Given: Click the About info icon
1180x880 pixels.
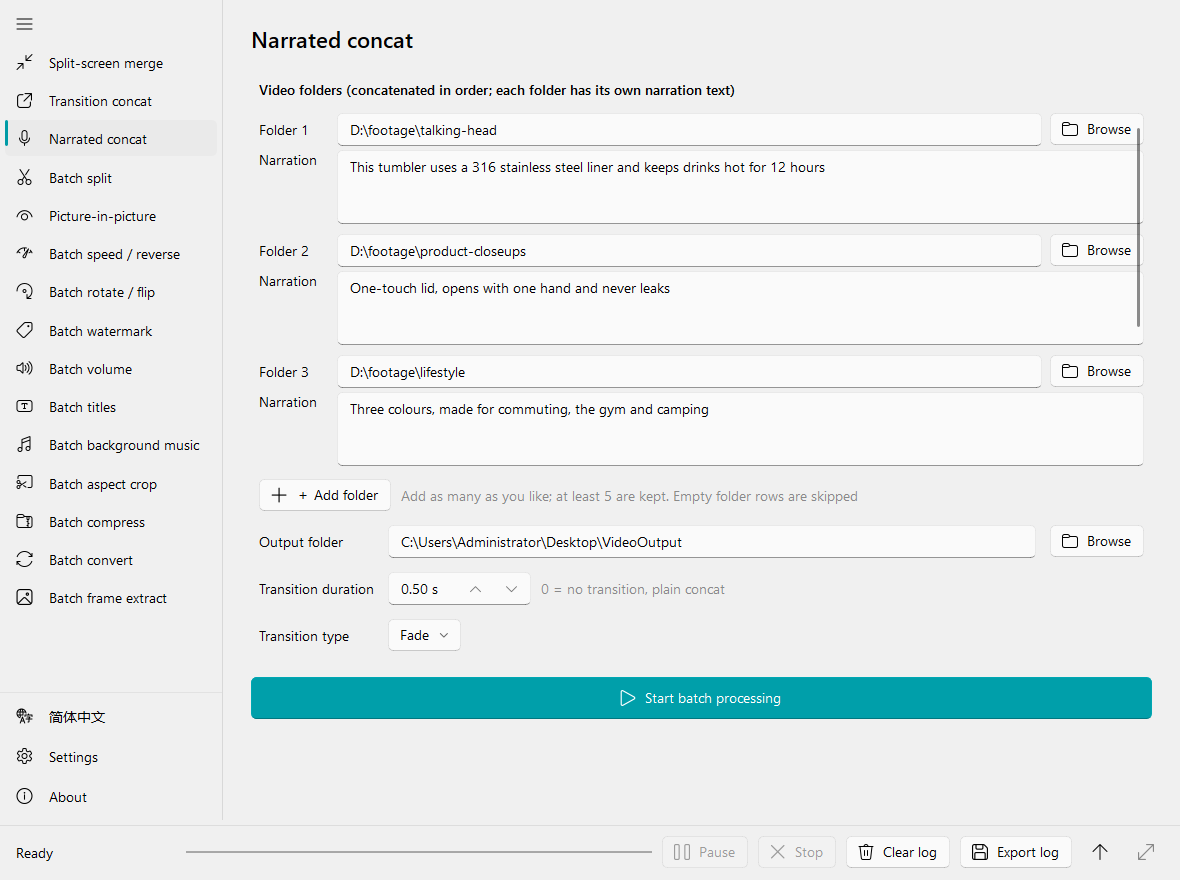Looking at the screenshot, I should pos(24,796).
